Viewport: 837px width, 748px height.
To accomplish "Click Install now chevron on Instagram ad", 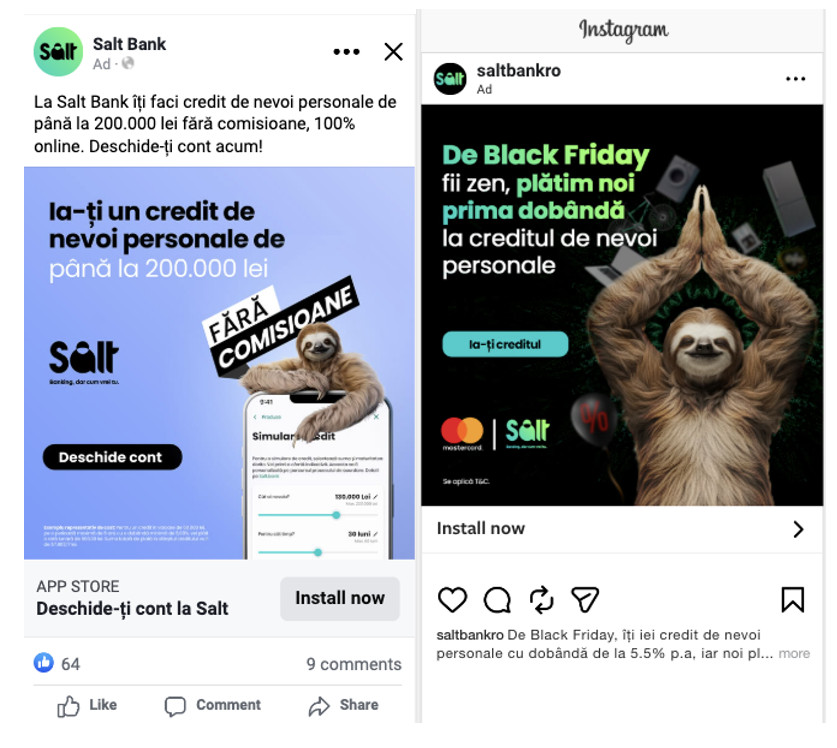I will click(x=798, y=529).
